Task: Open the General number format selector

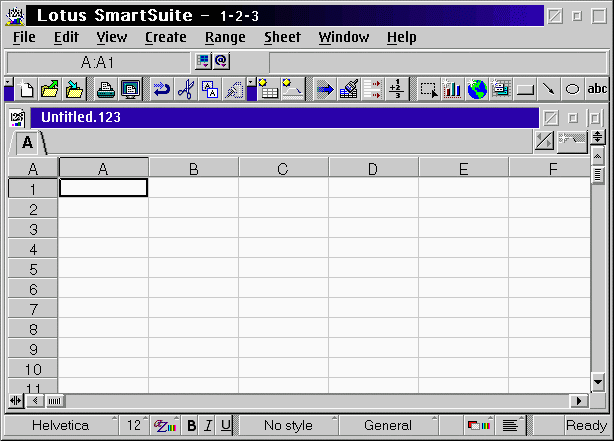Action: 388,425
